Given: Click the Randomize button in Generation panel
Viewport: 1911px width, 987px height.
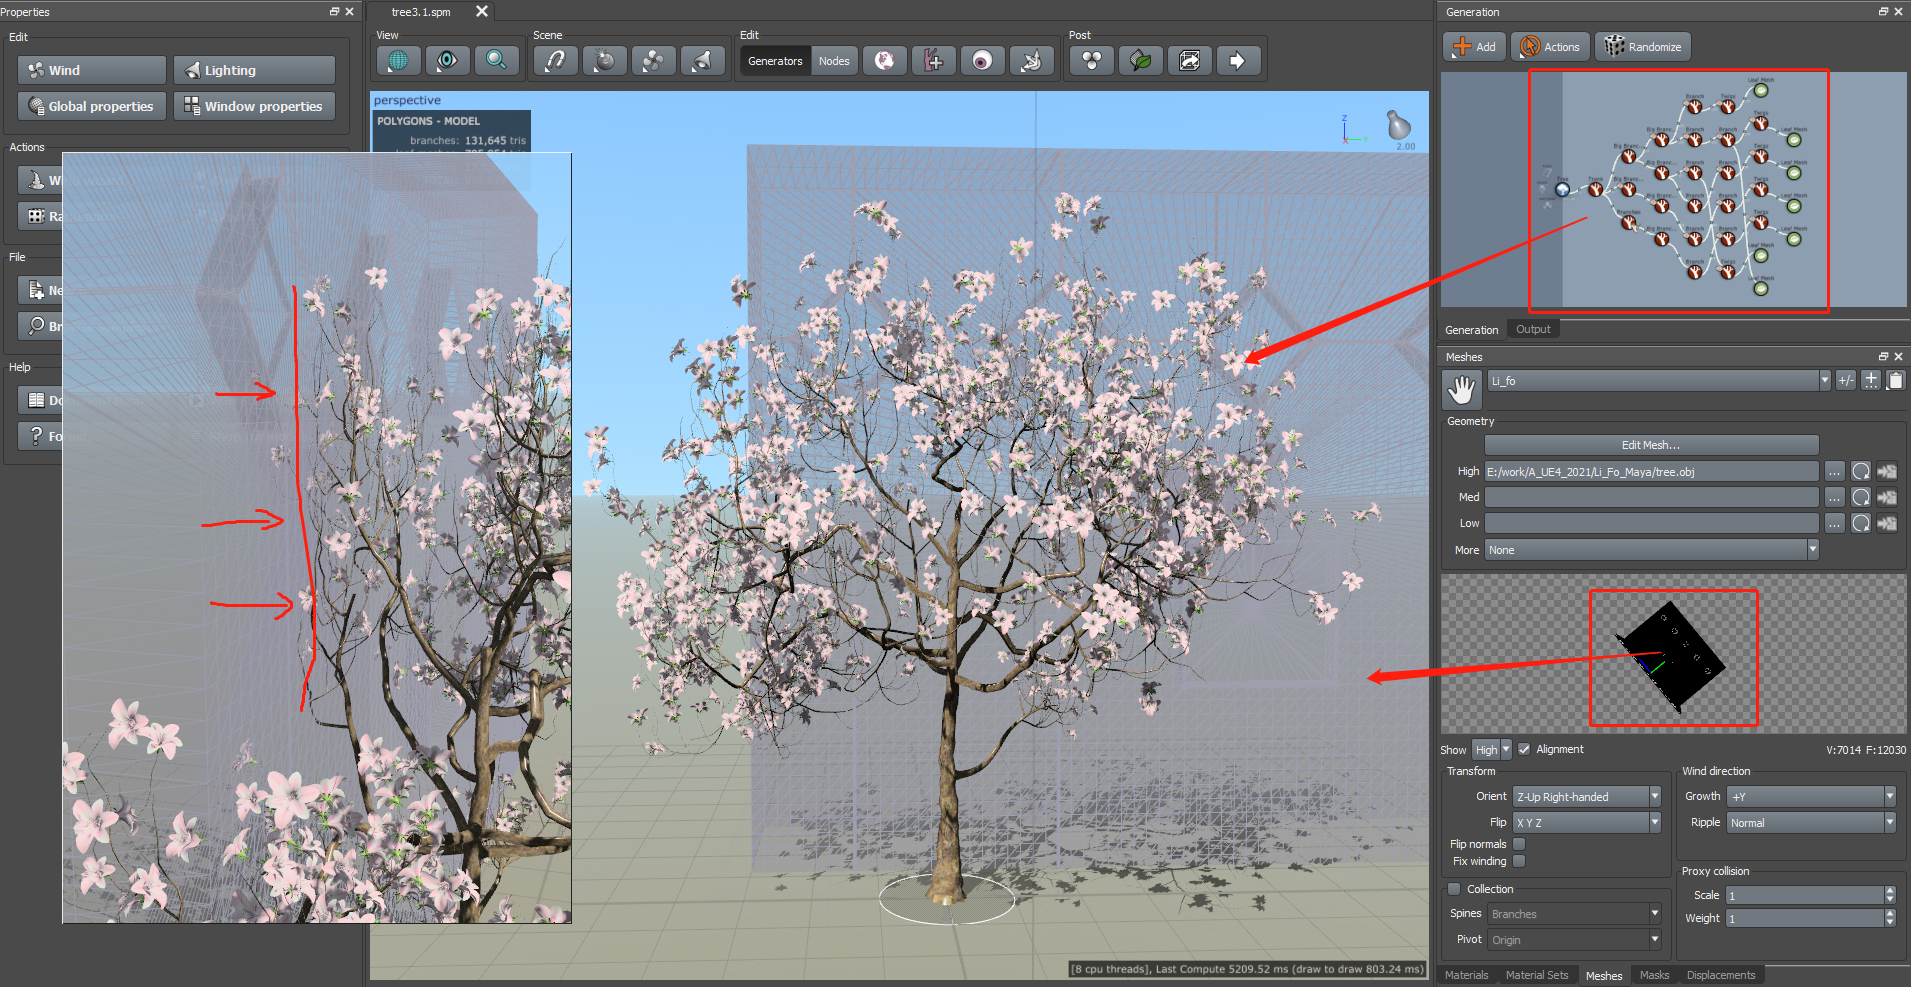Looking at the screenshot, I should [x=1644, y=47].
